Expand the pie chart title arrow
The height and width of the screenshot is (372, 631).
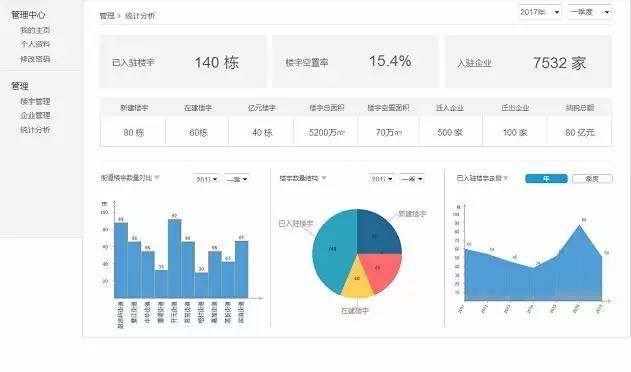(x=324, y=178)
